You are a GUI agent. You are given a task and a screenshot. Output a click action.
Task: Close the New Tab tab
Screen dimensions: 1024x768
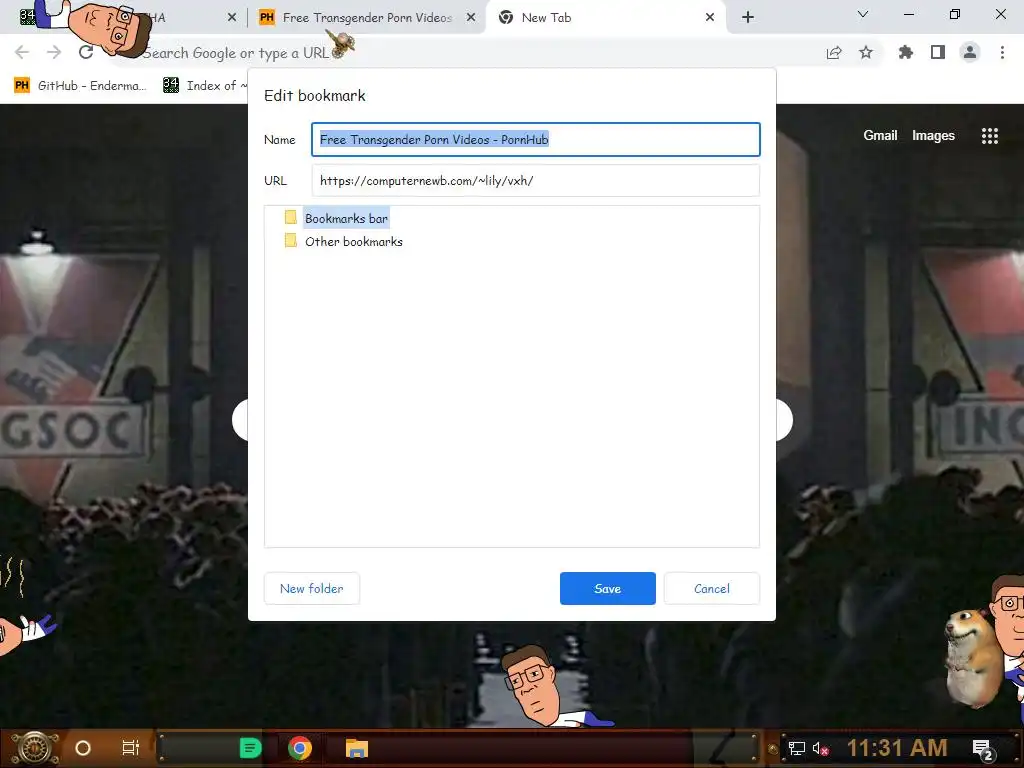pos(710,18)
